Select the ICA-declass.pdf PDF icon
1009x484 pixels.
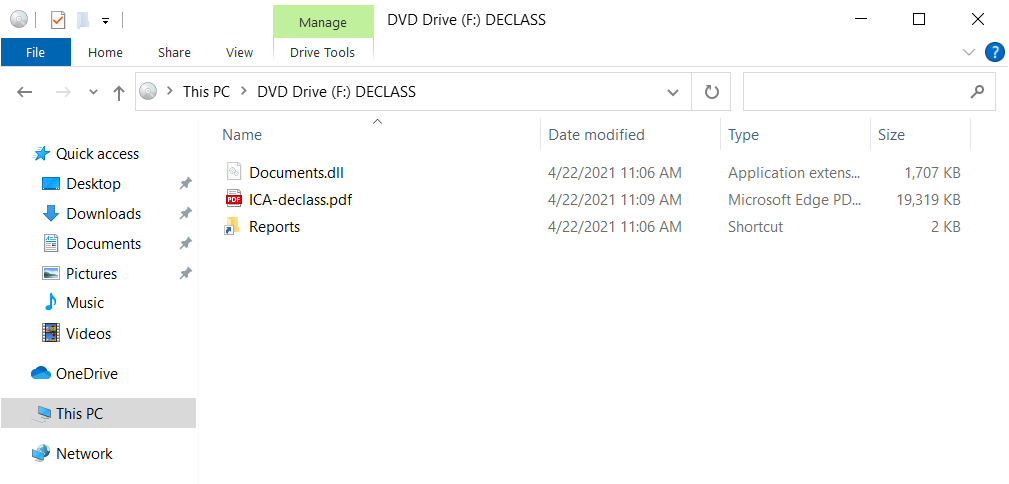[x=233, y=199]
